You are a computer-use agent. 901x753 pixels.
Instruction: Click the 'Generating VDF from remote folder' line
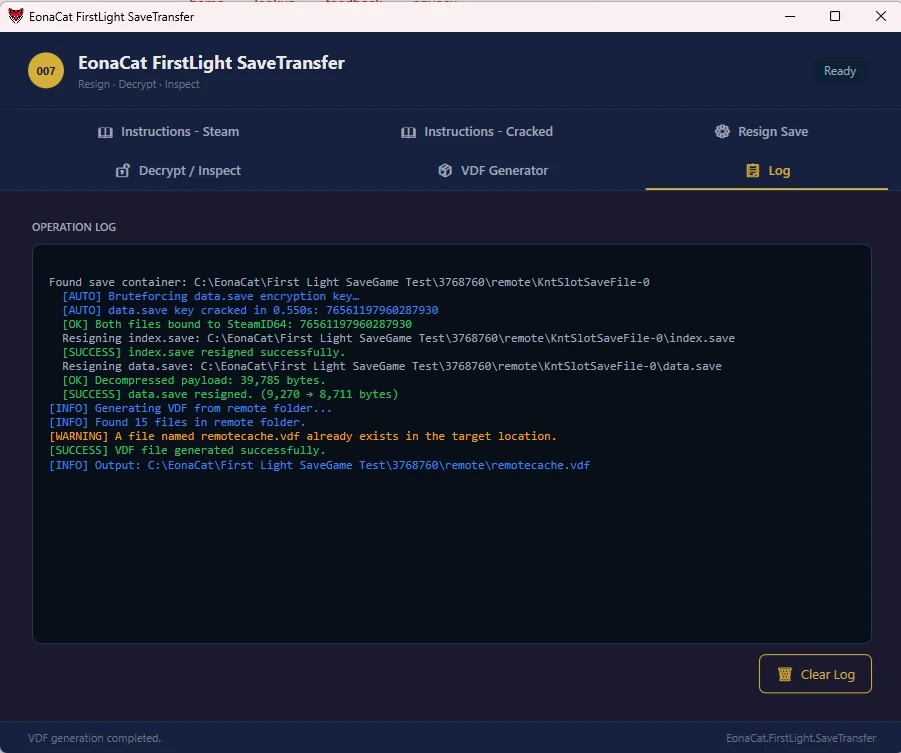pyautogui.click(x=190, y=408)
